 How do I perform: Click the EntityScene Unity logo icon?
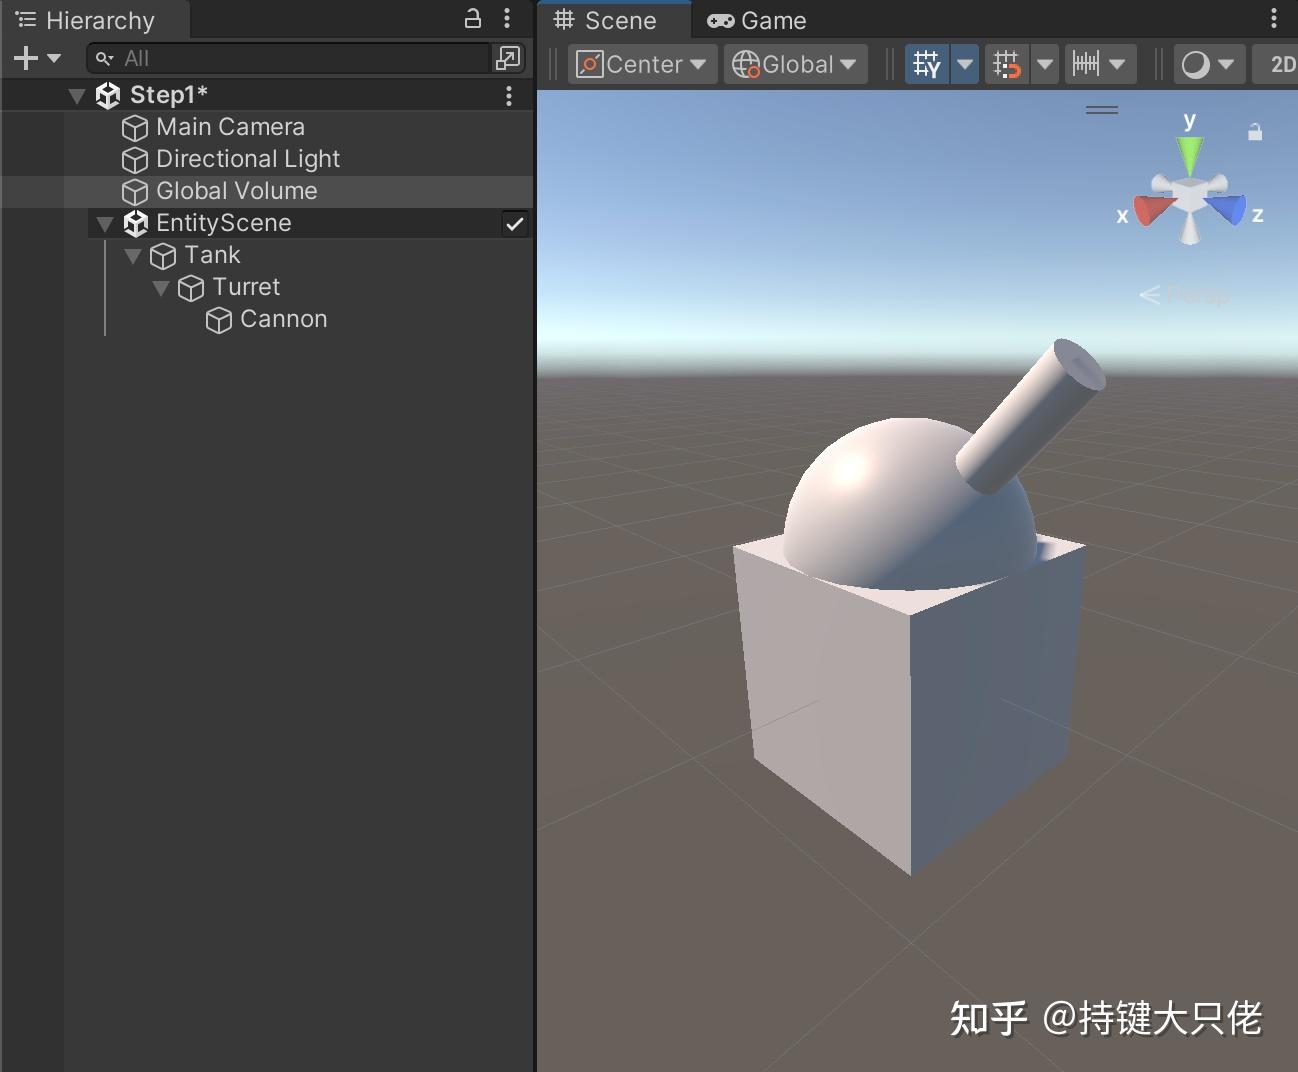pyautogui.click(x=135, y=223)
